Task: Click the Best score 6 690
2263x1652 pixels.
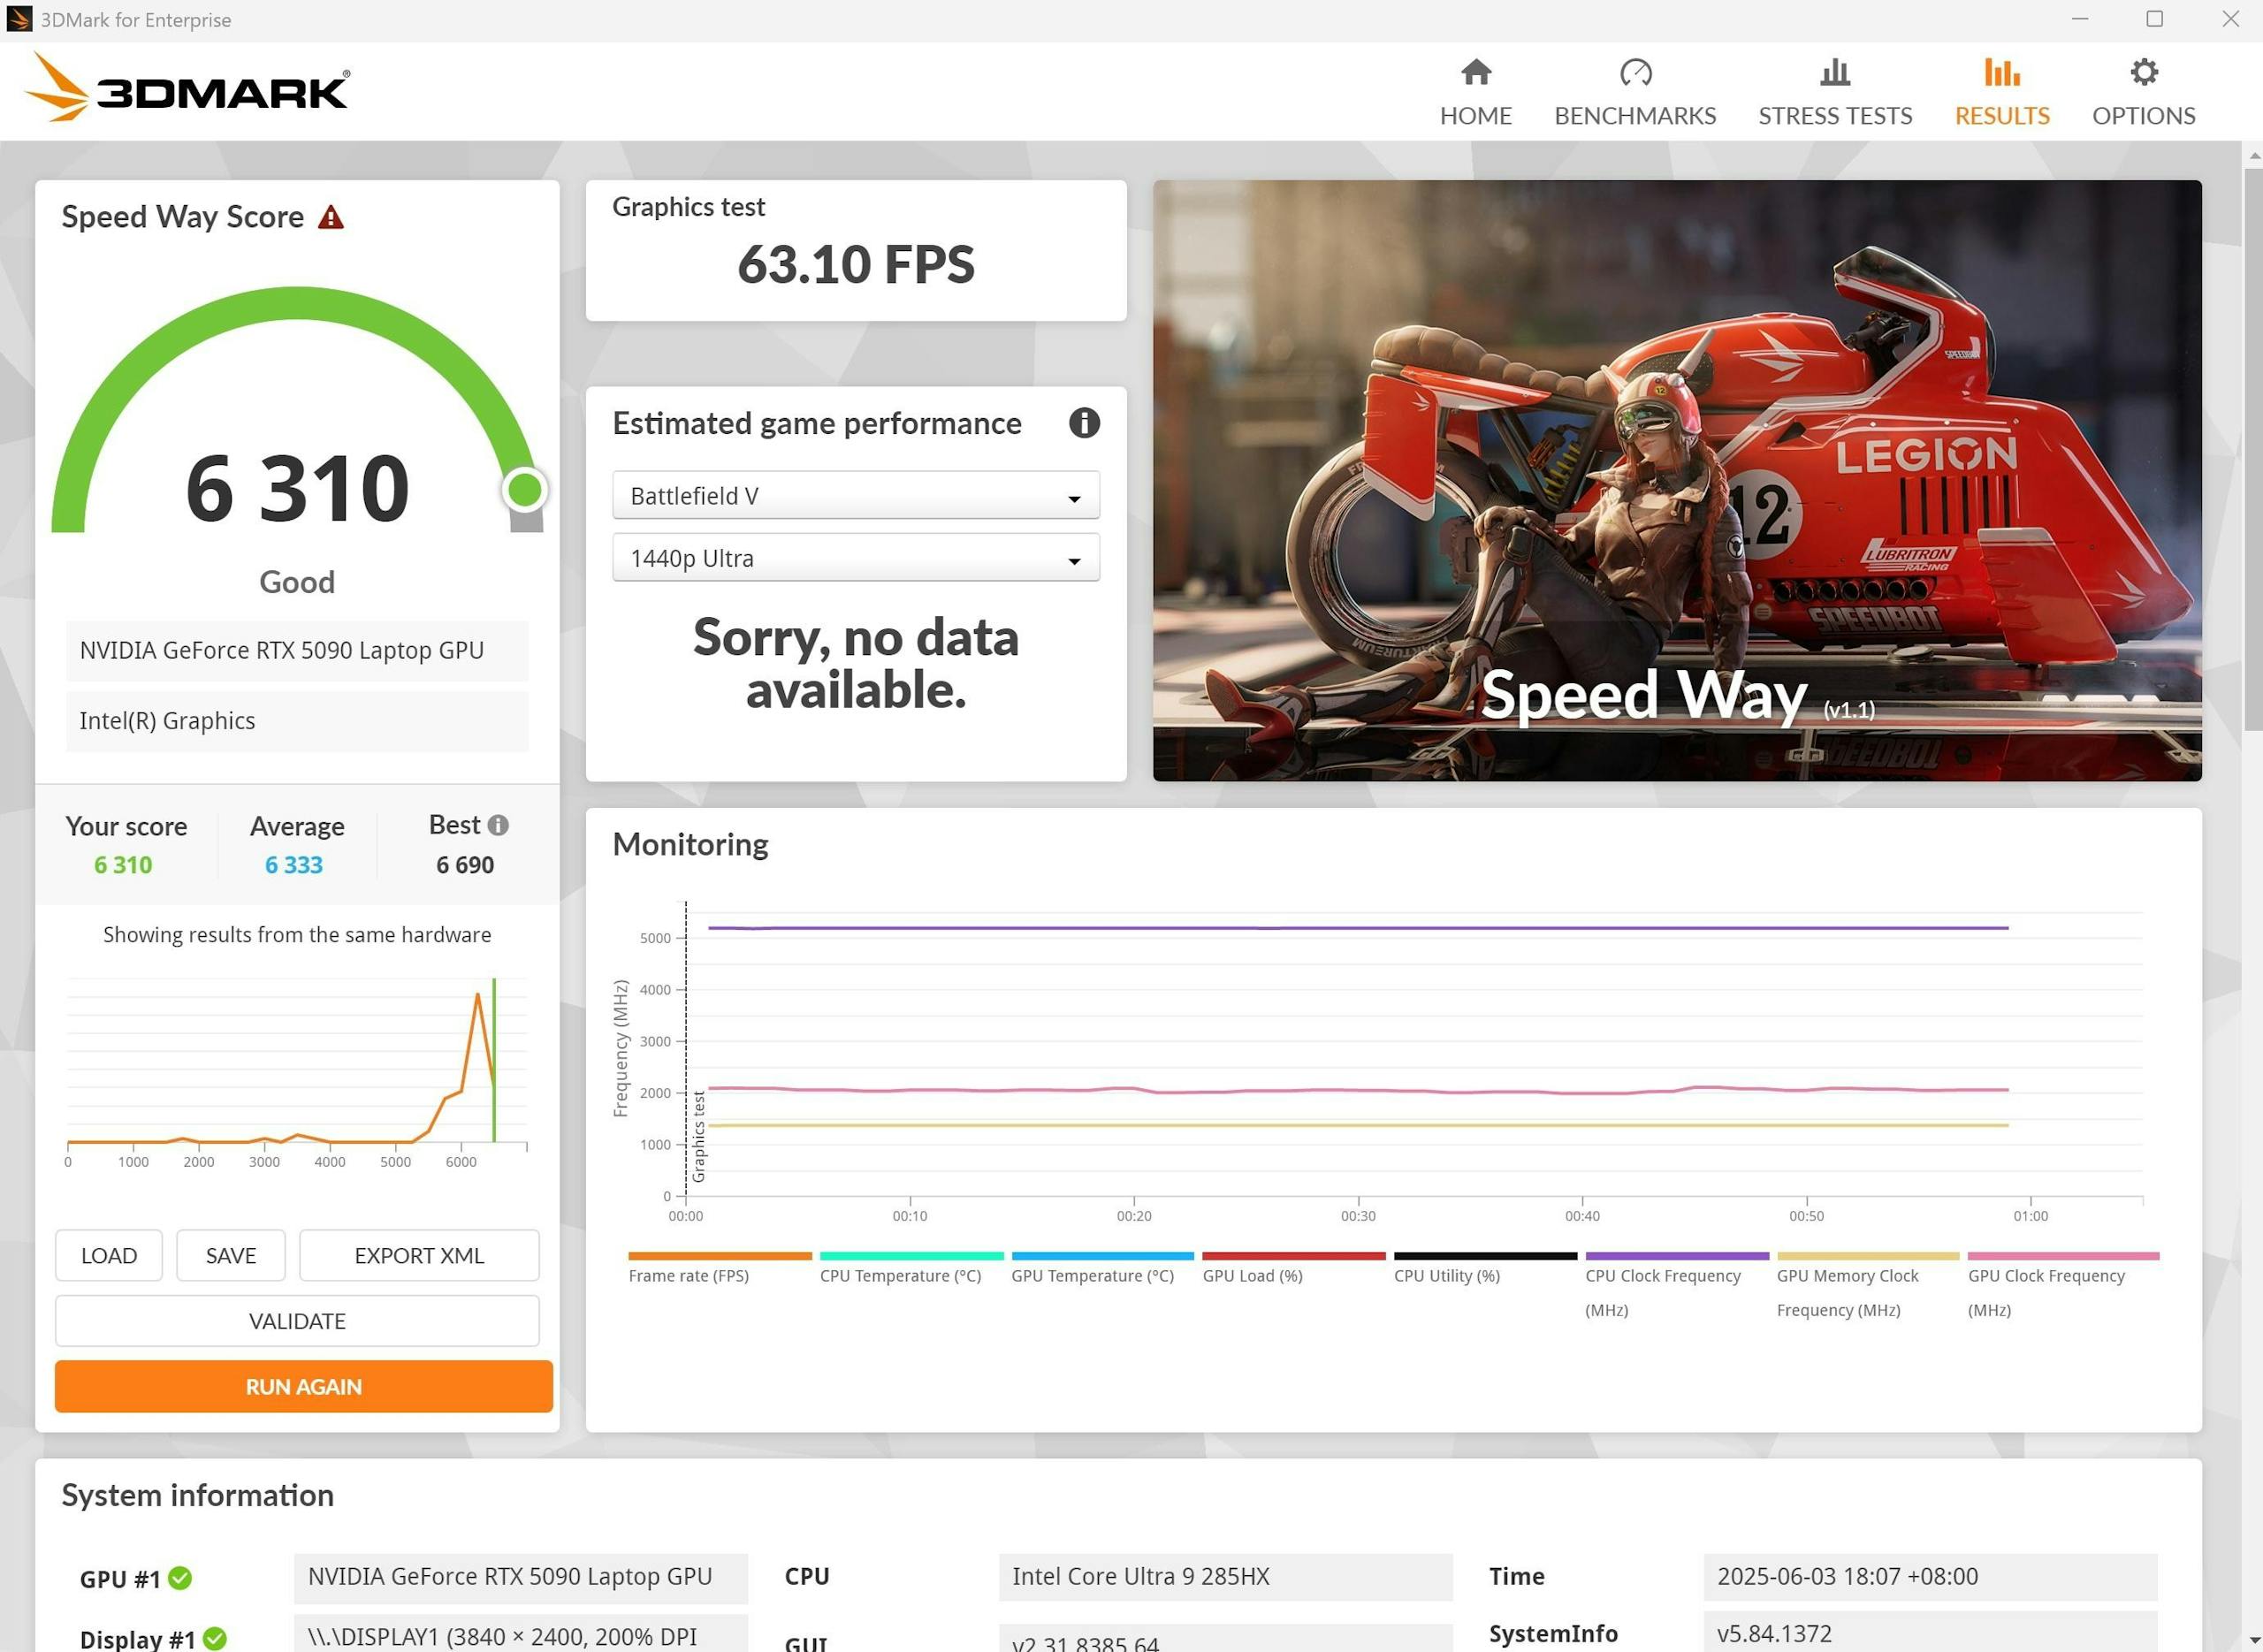Action: (465, 865)
